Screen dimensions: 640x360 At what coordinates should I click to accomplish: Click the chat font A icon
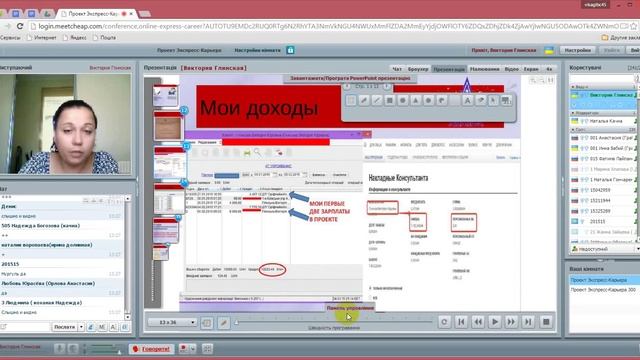coord(113,327)
